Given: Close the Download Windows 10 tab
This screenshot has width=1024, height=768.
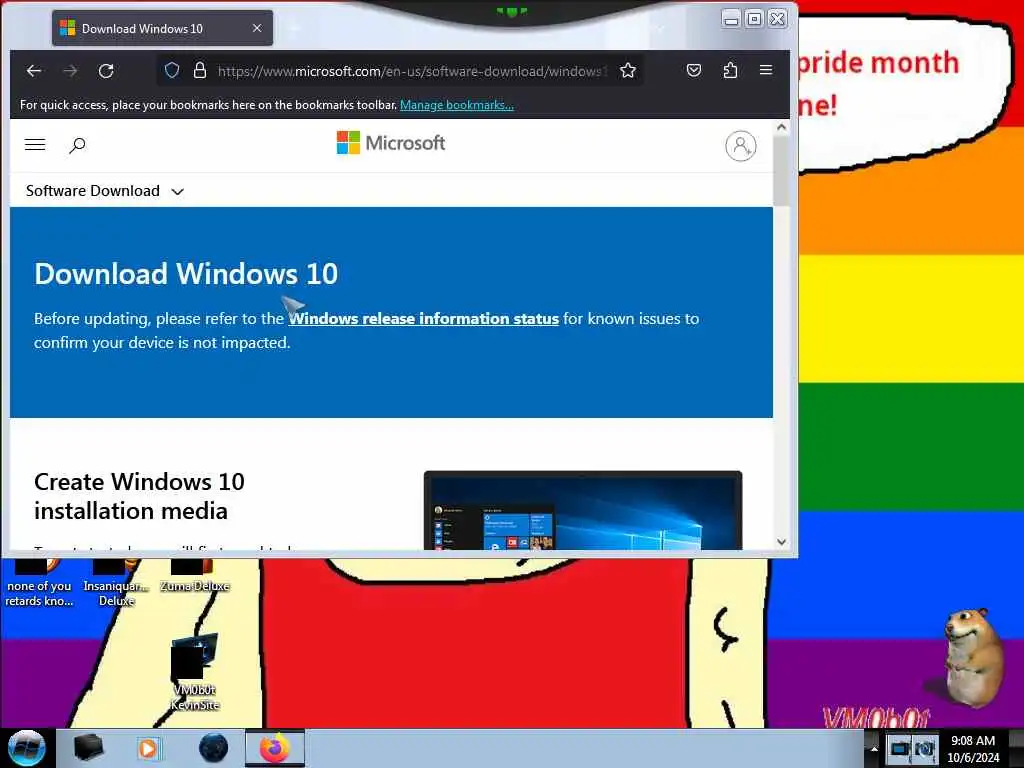Looking at the screenshot, I should tap(257, 28).
